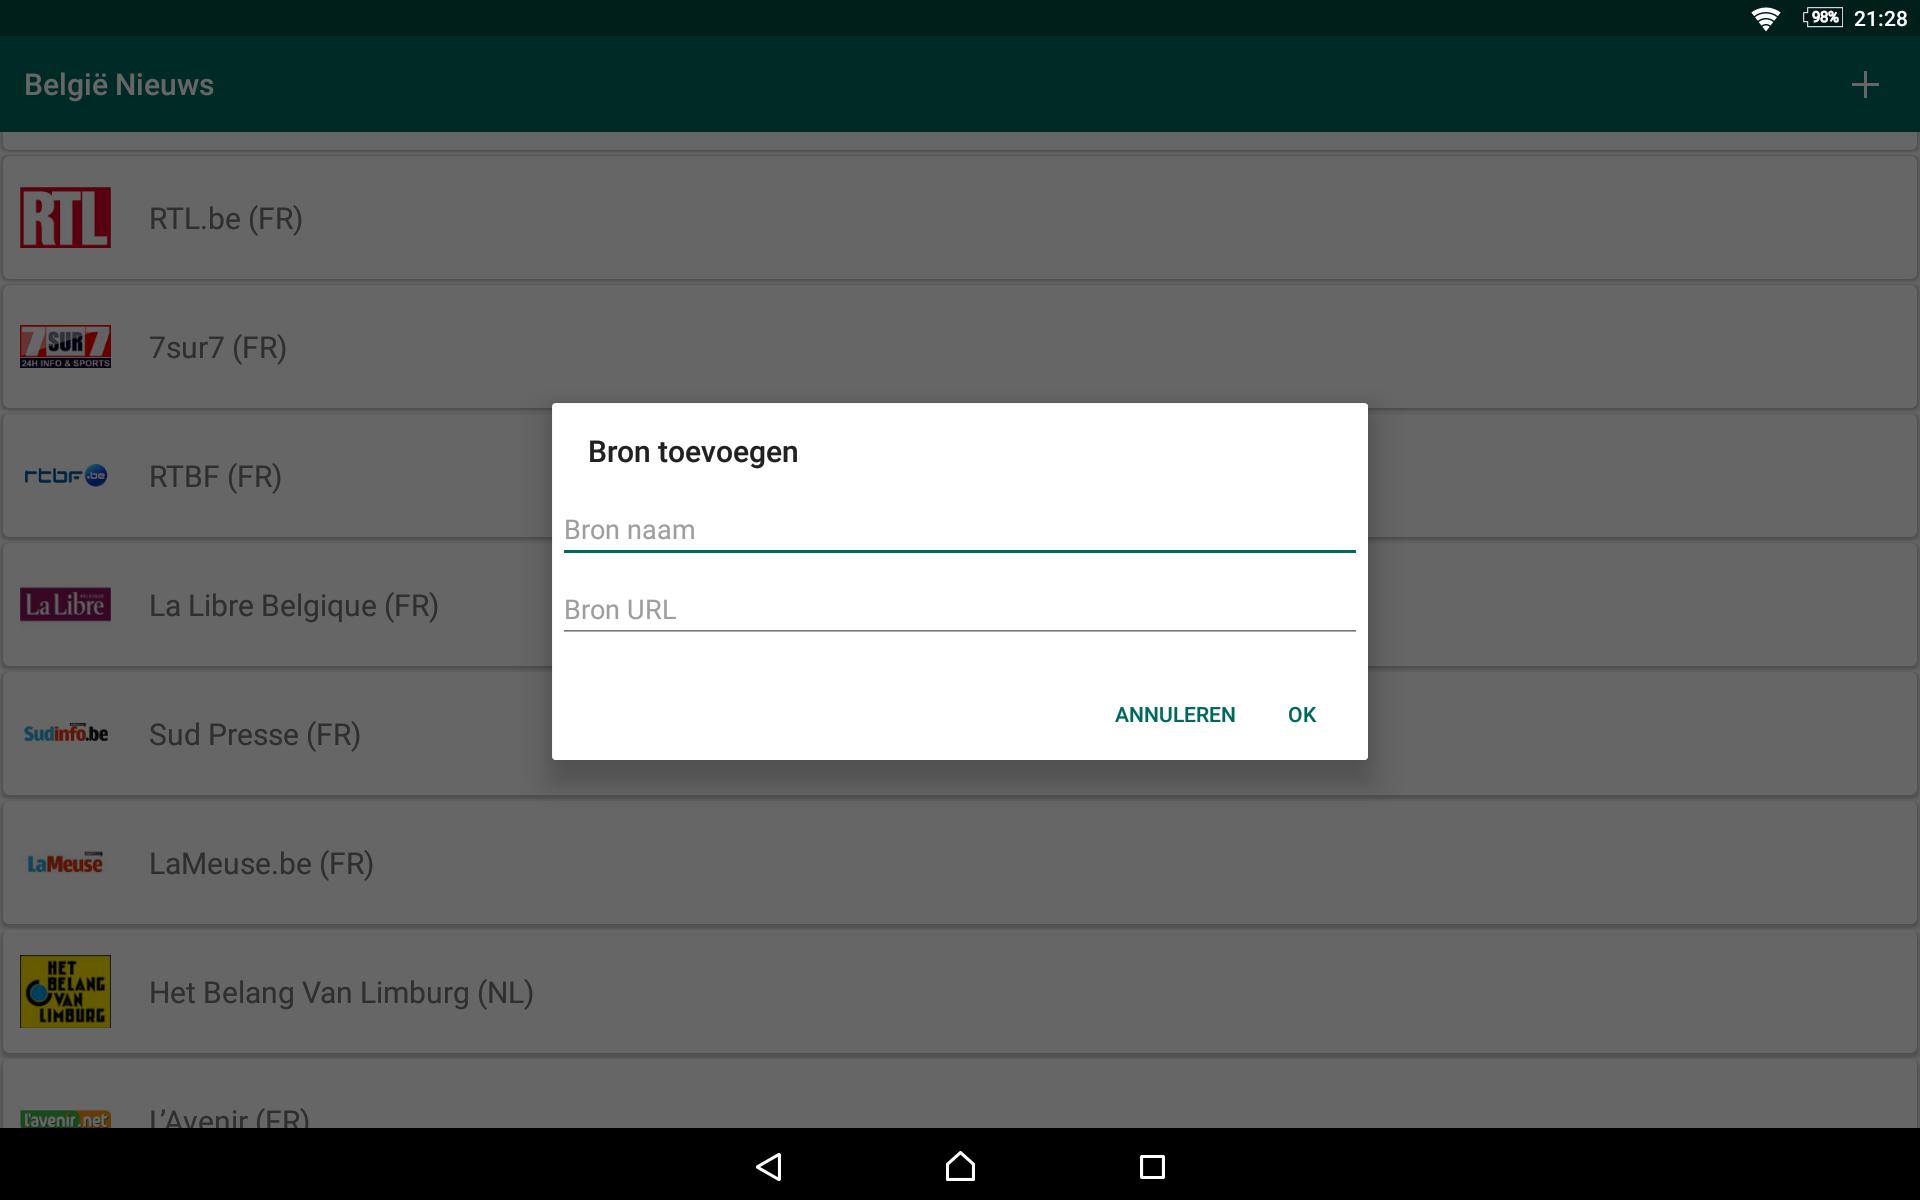Open the recent apps square button
This screenshot has width=1920, height=1200.
(x=1152, y=1166)
